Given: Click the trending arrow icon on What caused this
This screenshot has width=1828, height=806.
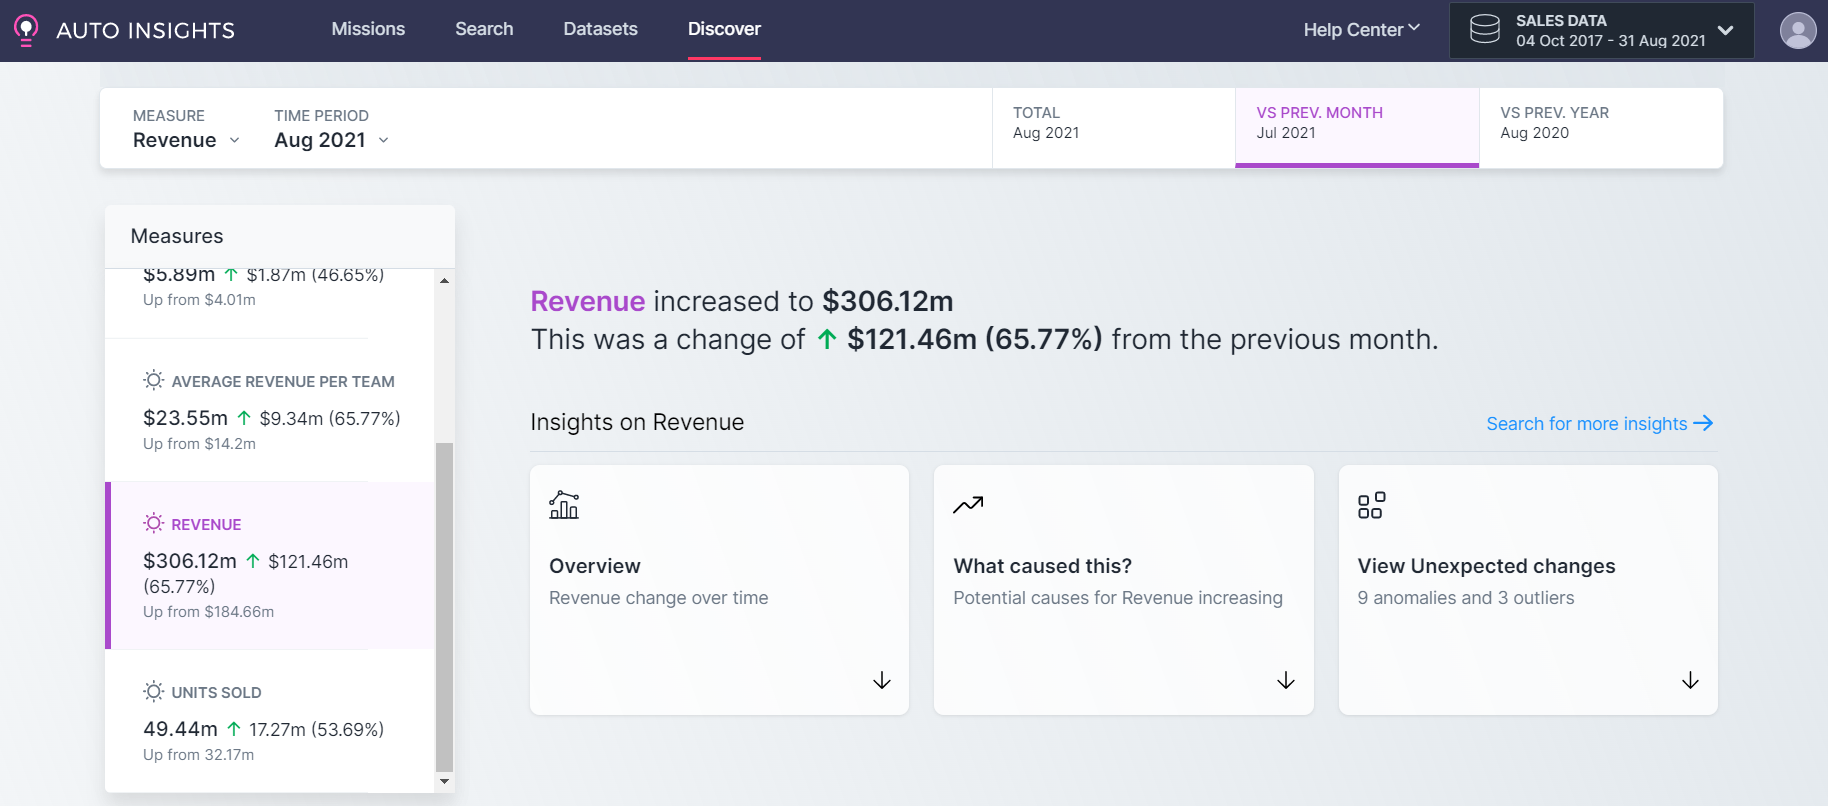Looking at the screenshot, I should pos(968,505).
